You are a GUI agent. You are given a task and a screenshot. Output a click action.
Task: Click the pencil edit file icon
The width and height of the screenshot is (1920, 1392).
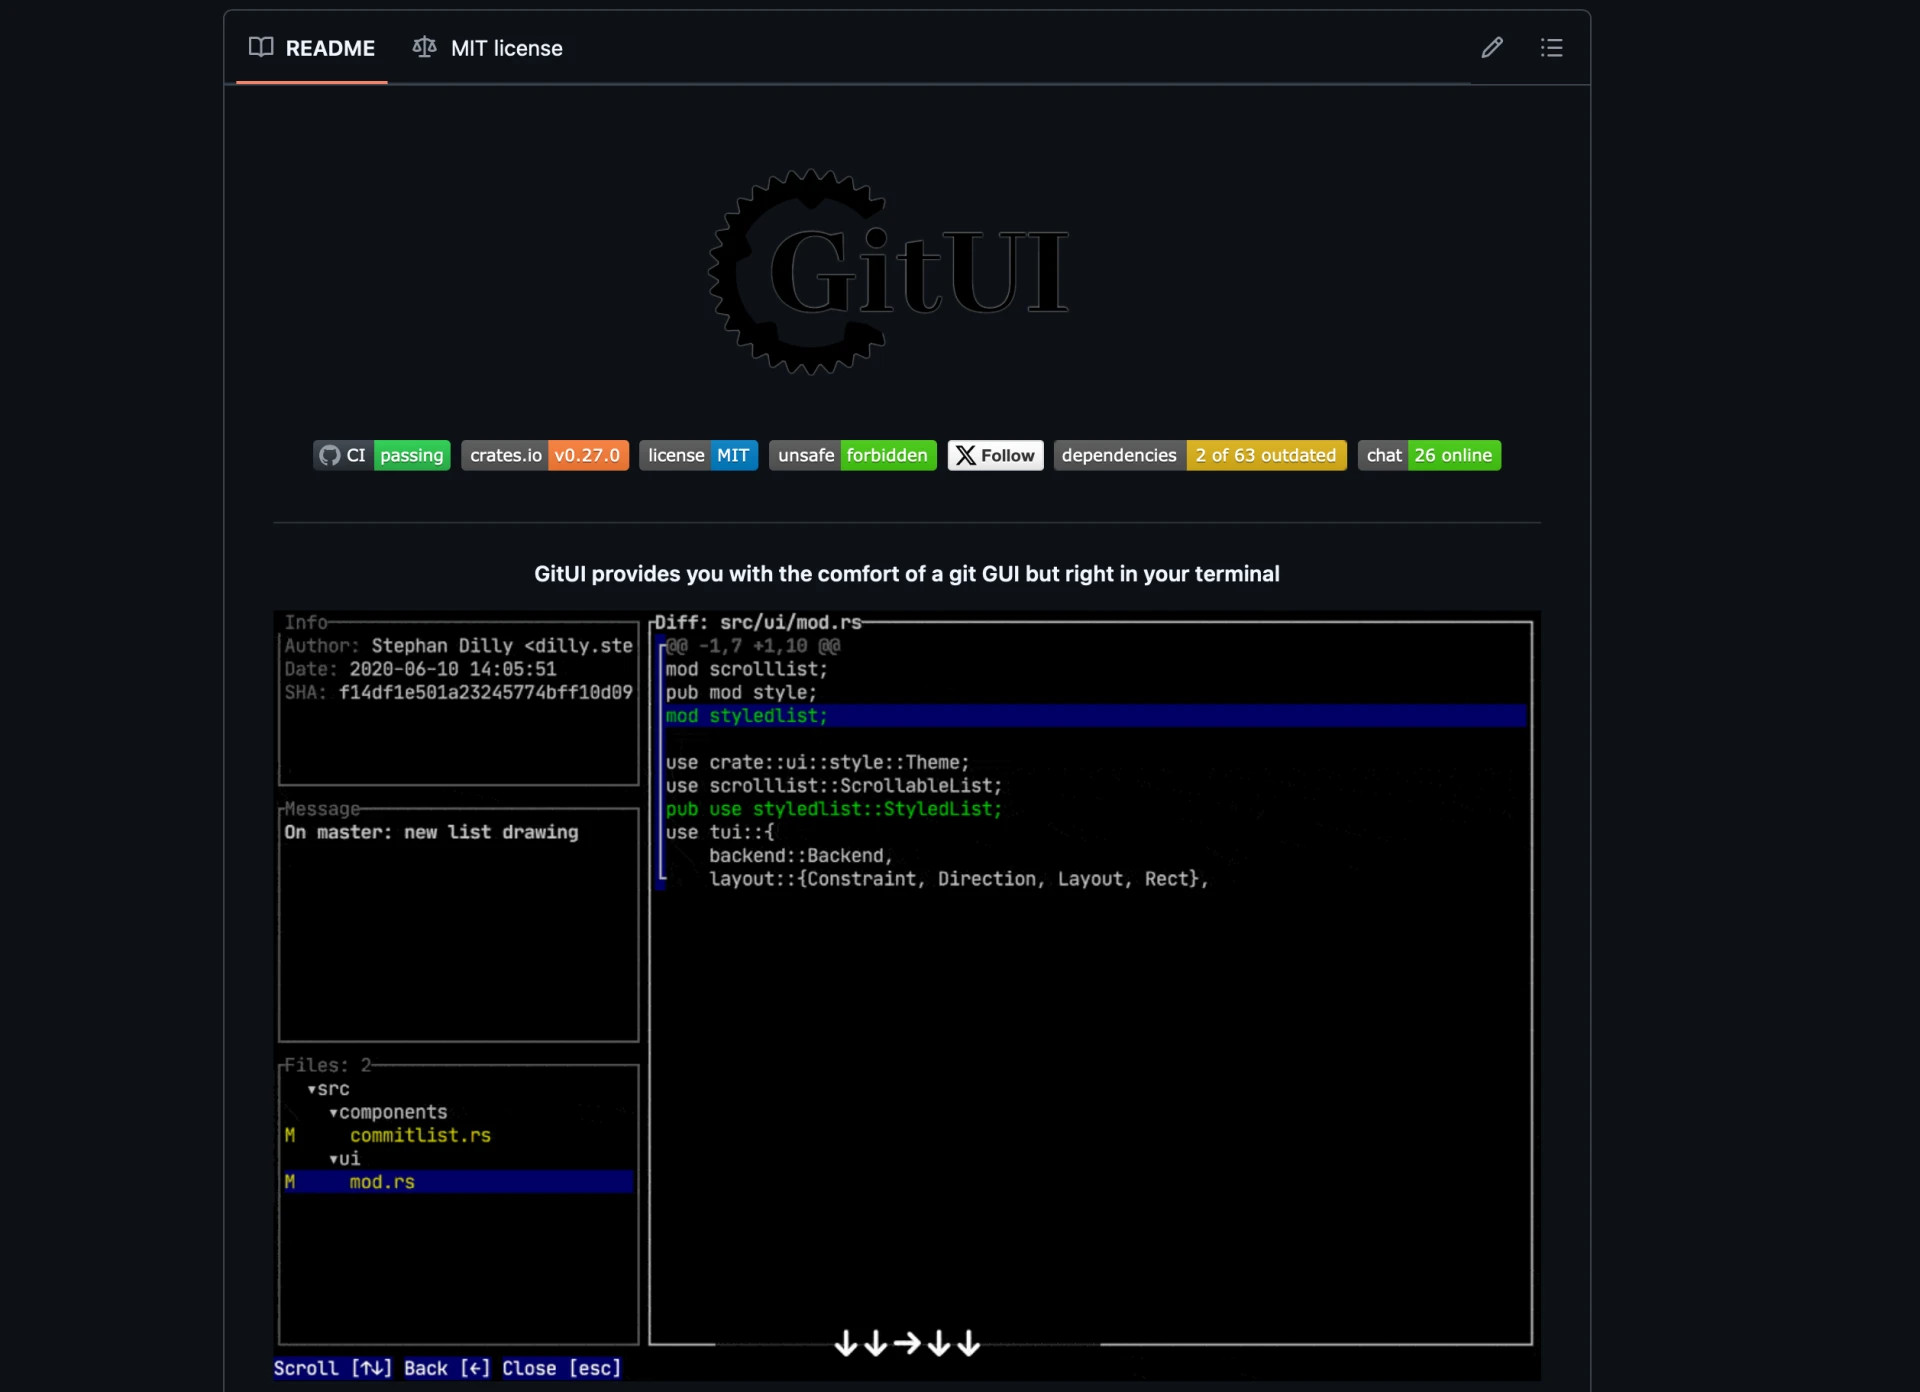(1492, 48)
